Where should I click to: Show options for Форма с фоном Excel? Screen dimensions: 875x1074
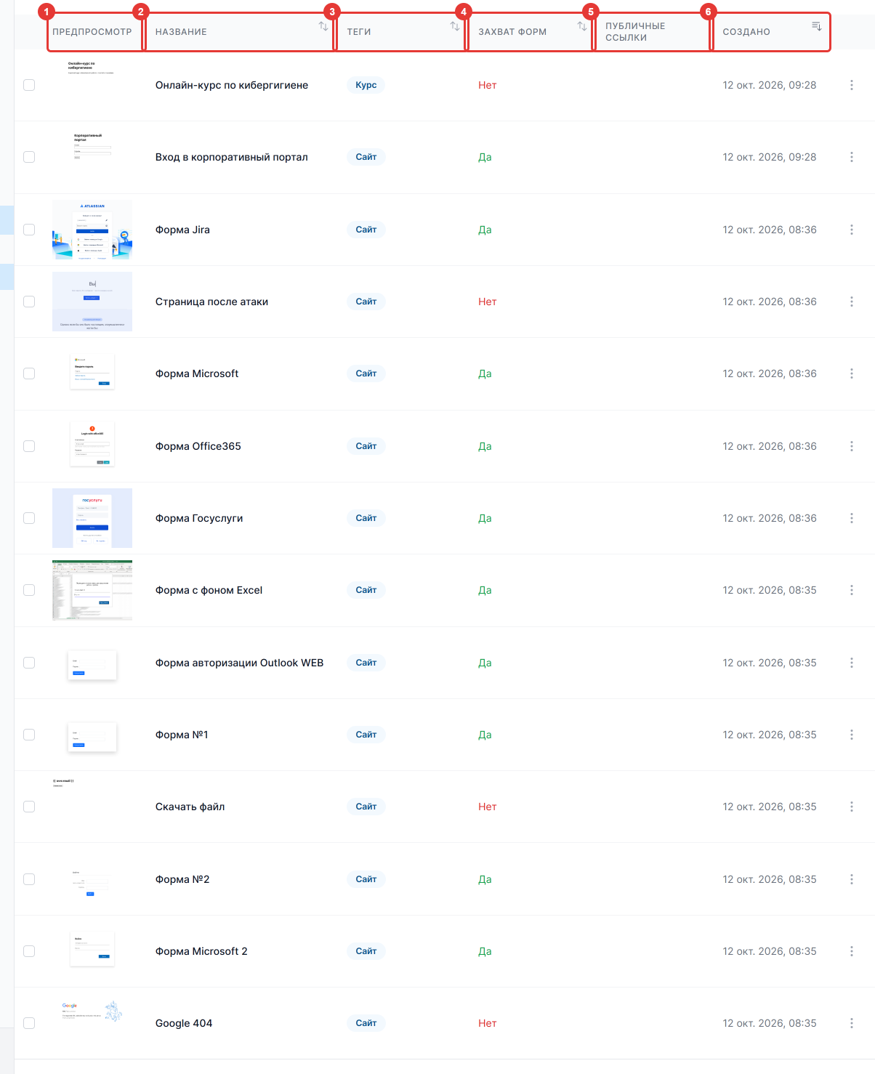tap(852, 590)
